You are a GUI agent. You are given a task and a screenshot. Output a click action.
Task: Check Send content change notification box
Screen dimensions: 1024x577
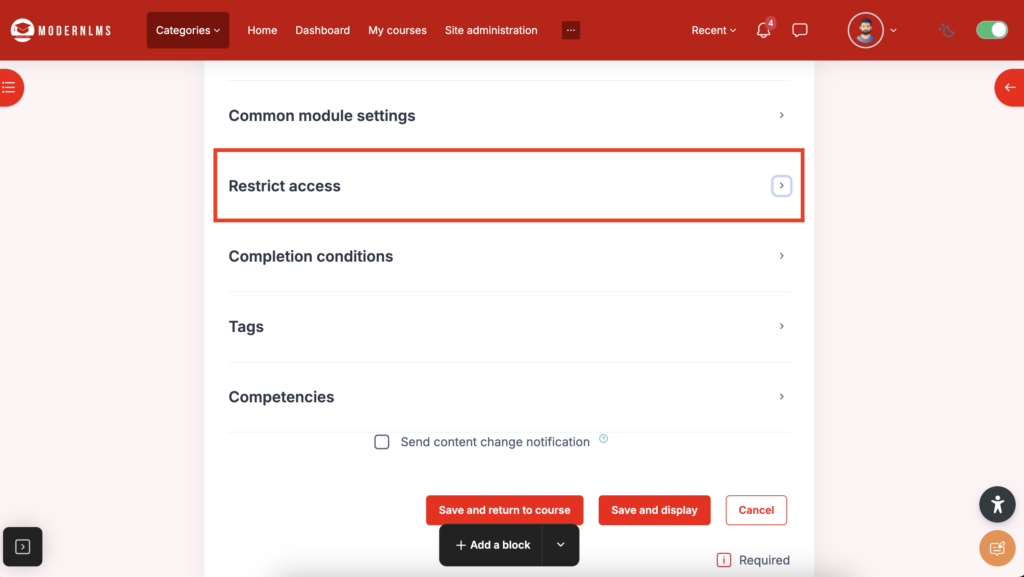point(382,442)
